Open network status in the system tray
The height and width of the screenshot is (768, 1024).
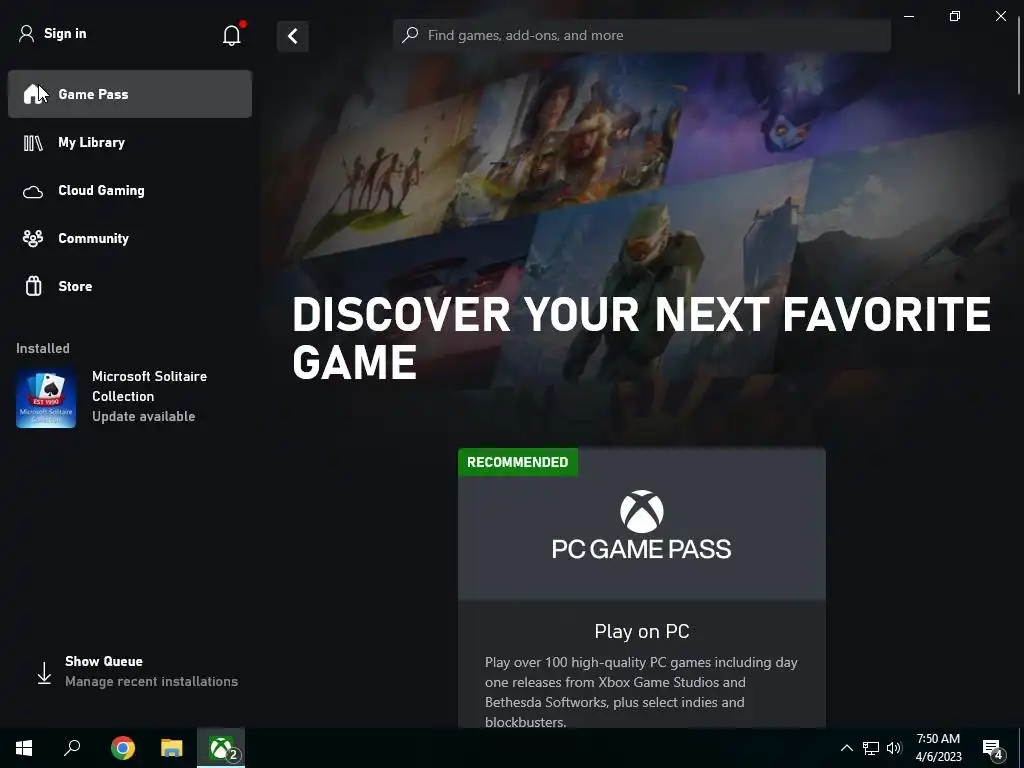871,748
